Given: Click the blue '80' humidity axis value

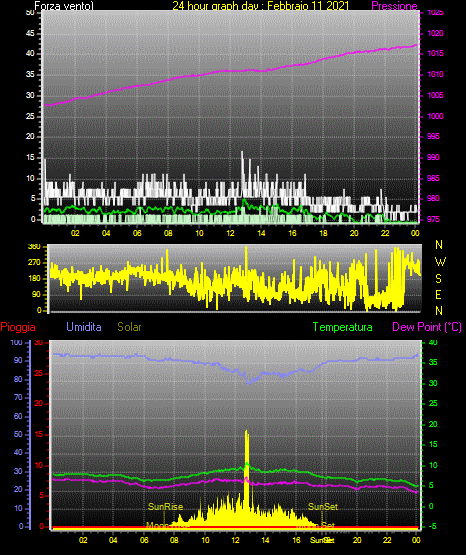Looking at the screenshot, I should pos(18,379).
